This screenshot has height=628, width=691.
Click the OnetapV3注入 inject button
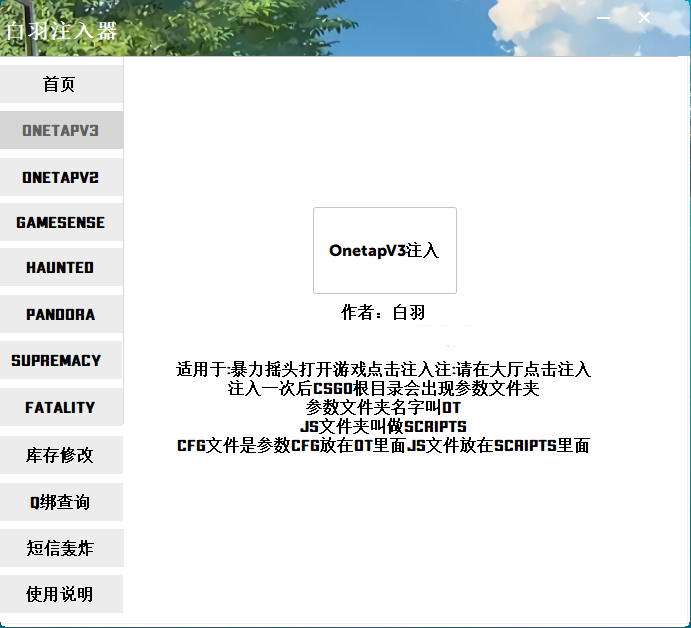[x=385, y=250]
